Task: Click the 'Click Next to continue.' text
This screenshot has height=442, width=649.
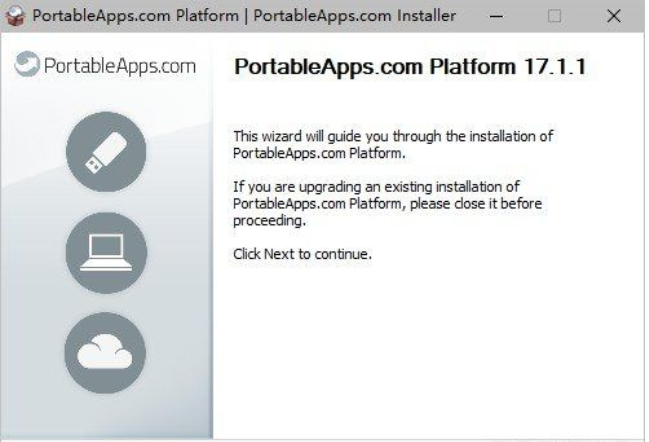Action: [x=303, y=254]
